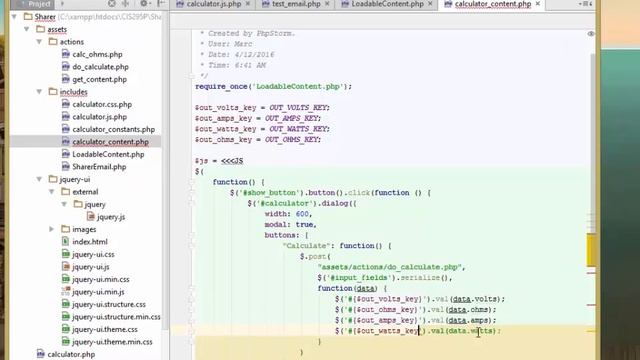This screenshot has width=640, height=360.
Task: Click the HTML file icon beside index.html
Action: point(65,242)
